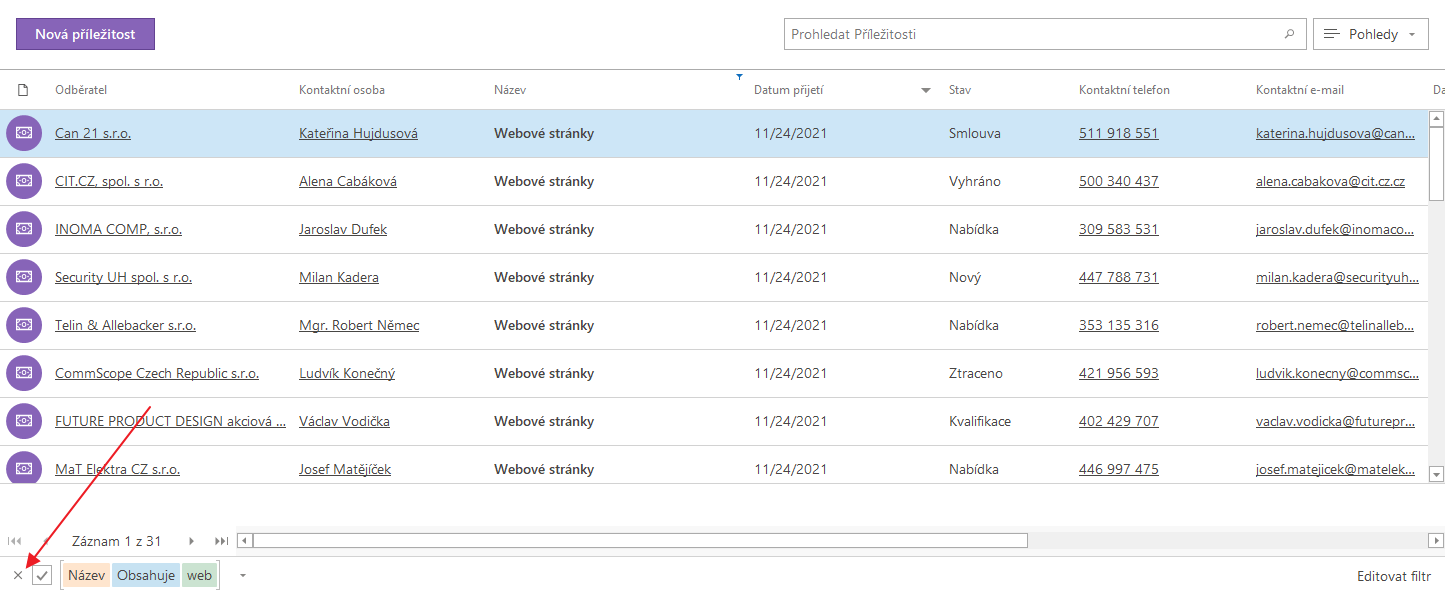Open the CommScope Czech Republic s.r.o. link
This screenshot has width=1445, height=594.
tap(157, 374)
